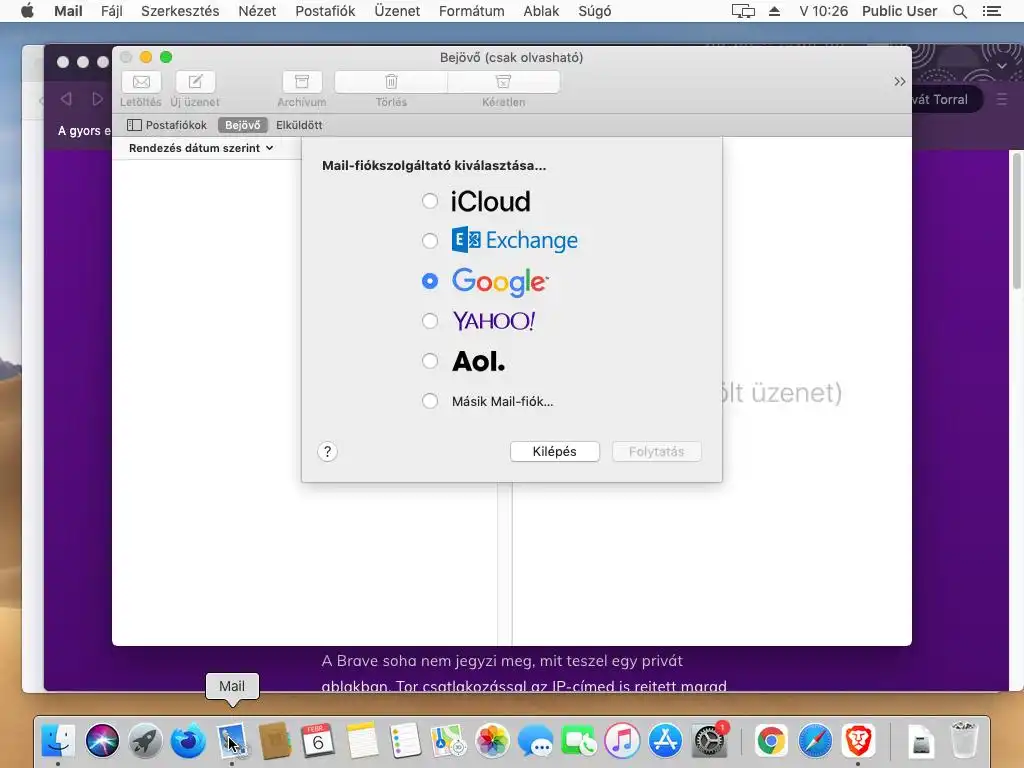Open System Preferences gear in dock
The width and height of the screenshot is (1024, 768).
tap(709, 741)
